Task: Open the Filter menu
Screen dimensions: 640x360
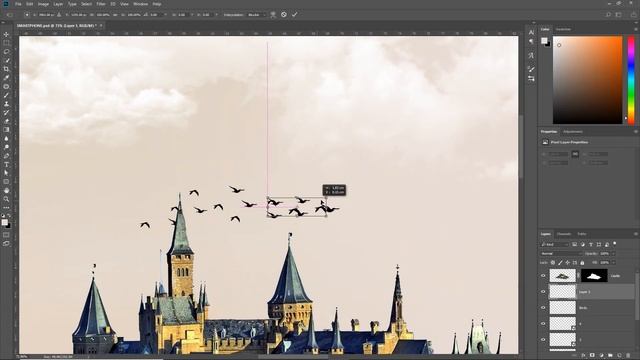Action: click(101, 4)
